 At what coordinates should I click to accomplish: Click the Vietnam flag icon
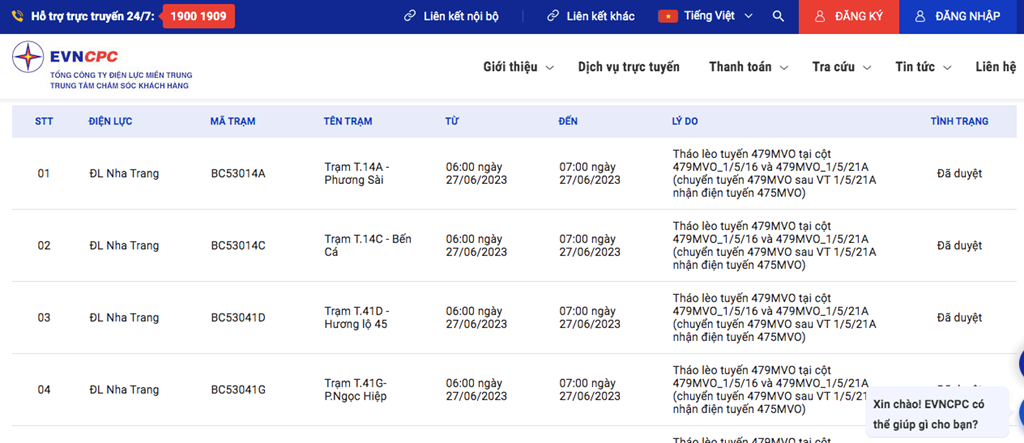667,17
